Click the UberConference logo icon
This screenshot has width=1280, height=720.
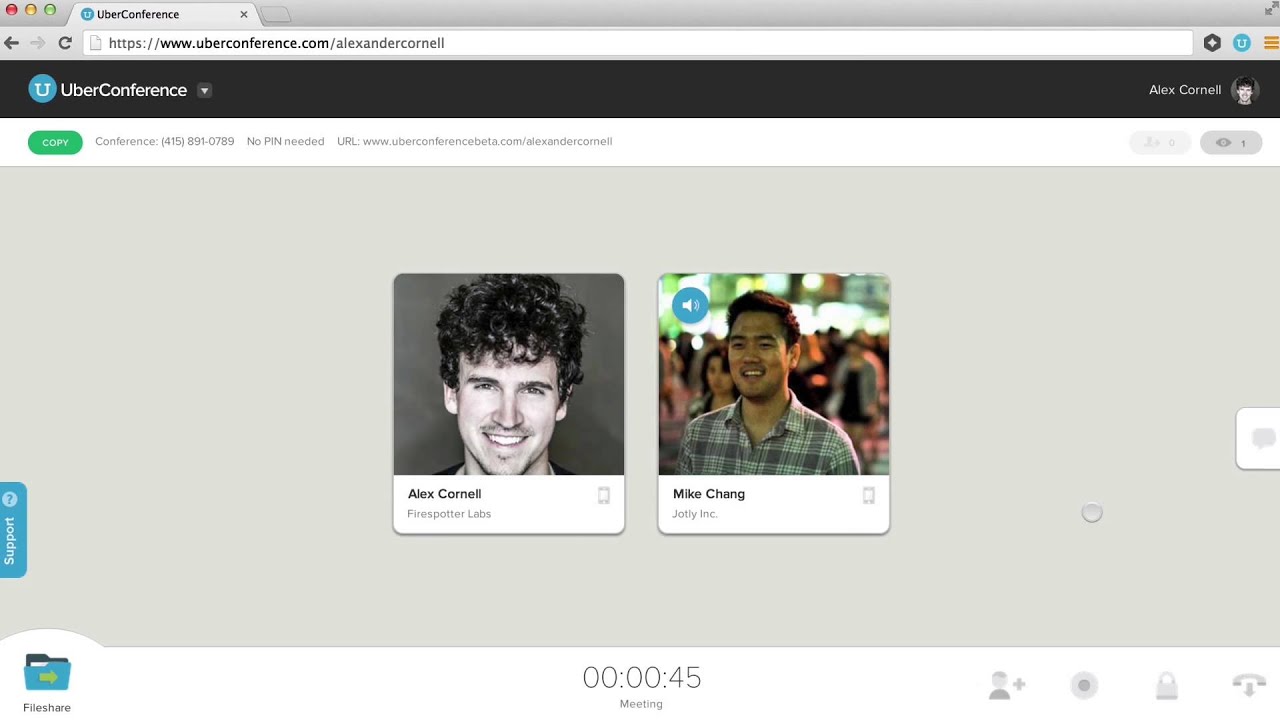[x=42, y=89]
